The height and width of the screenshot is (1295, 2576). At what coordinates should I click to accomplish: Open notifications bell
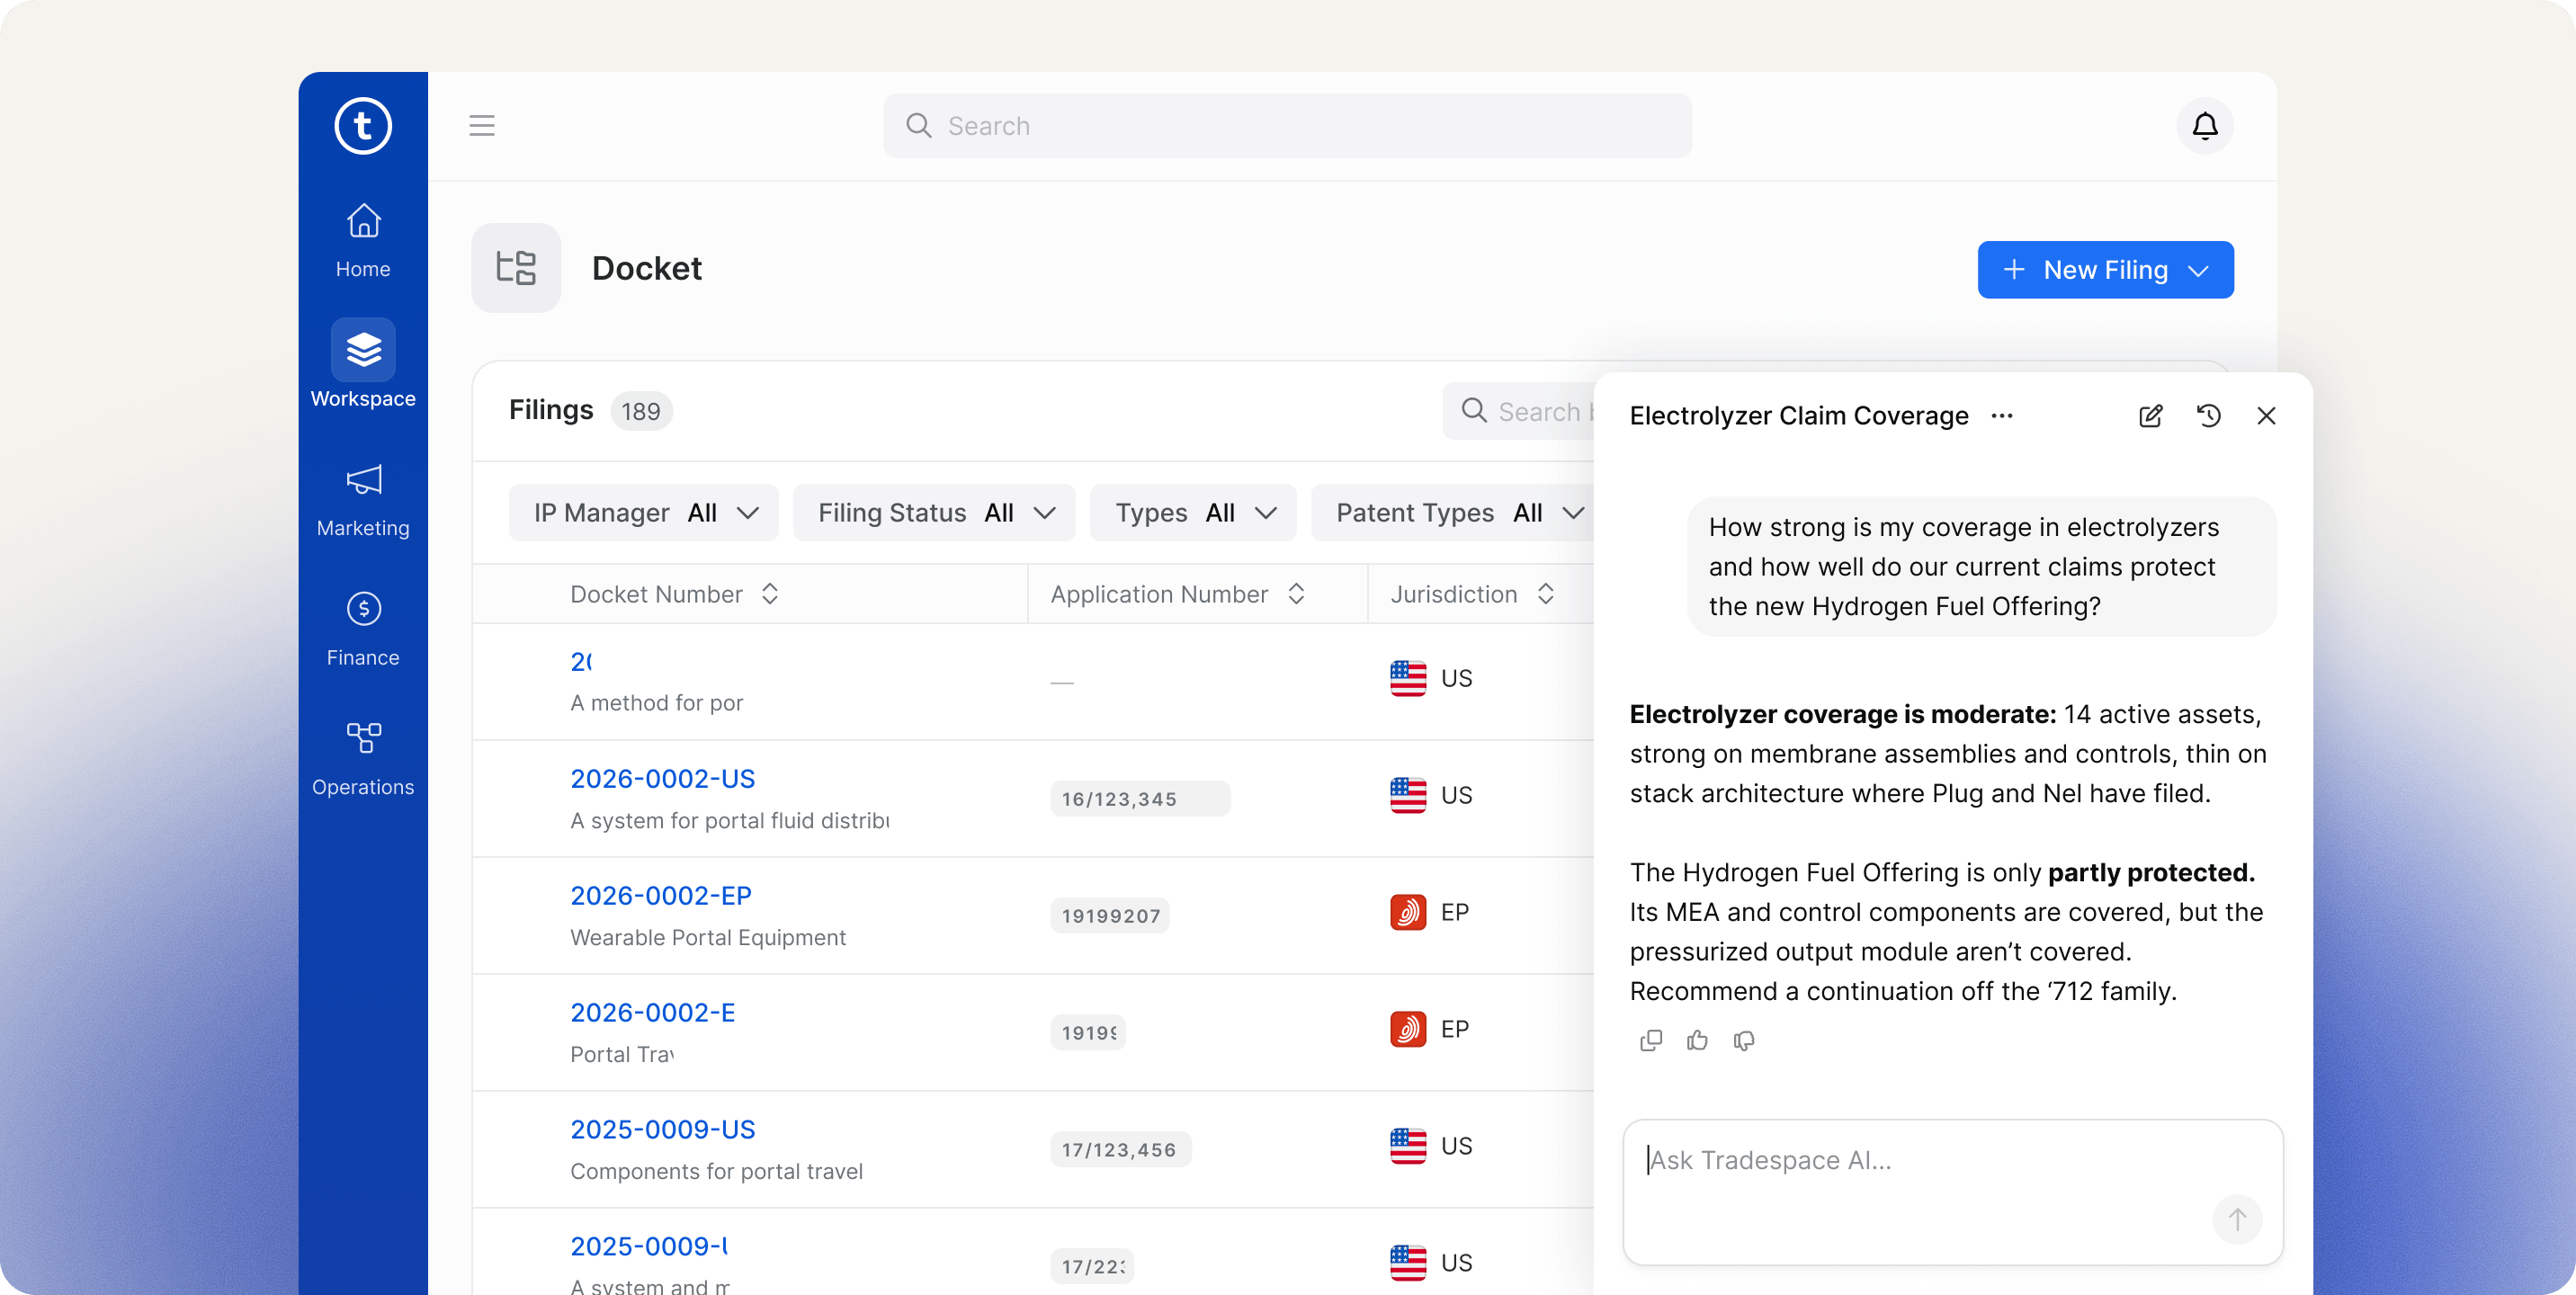pos(2205,126)
